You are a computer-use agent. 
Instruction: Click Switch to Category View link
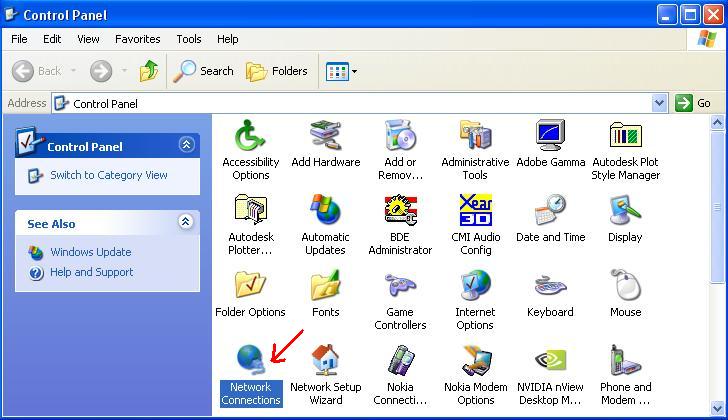pos(109,175)
